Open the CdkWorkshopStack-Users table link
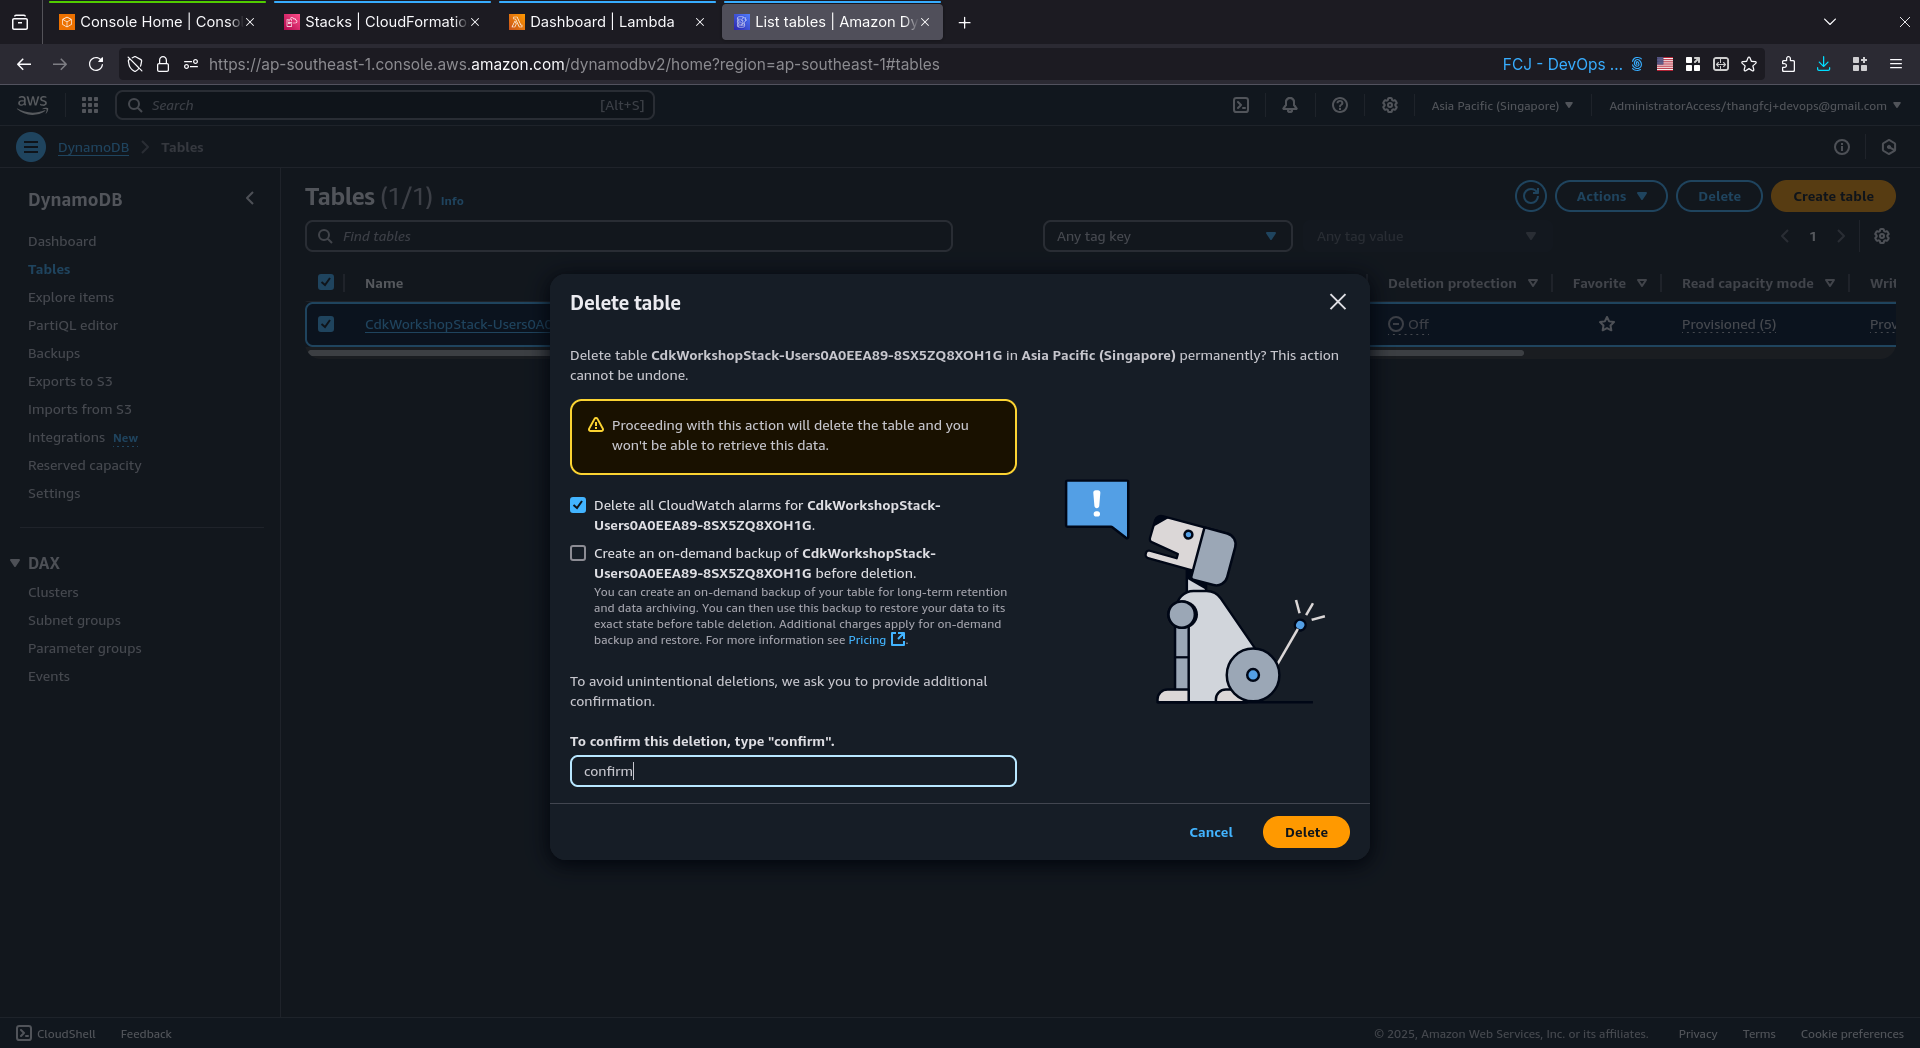 457,324
